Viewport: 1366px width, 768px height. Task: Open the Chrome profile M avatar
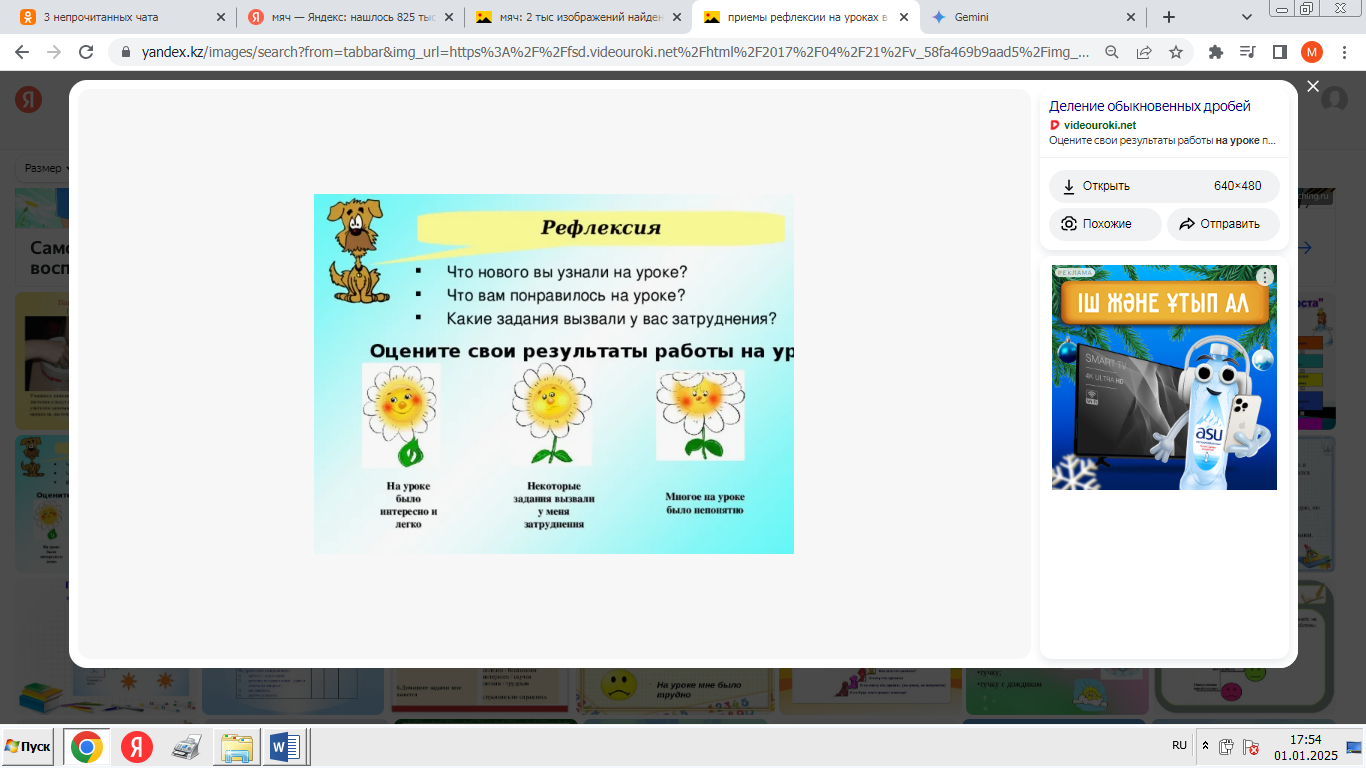1312,52
